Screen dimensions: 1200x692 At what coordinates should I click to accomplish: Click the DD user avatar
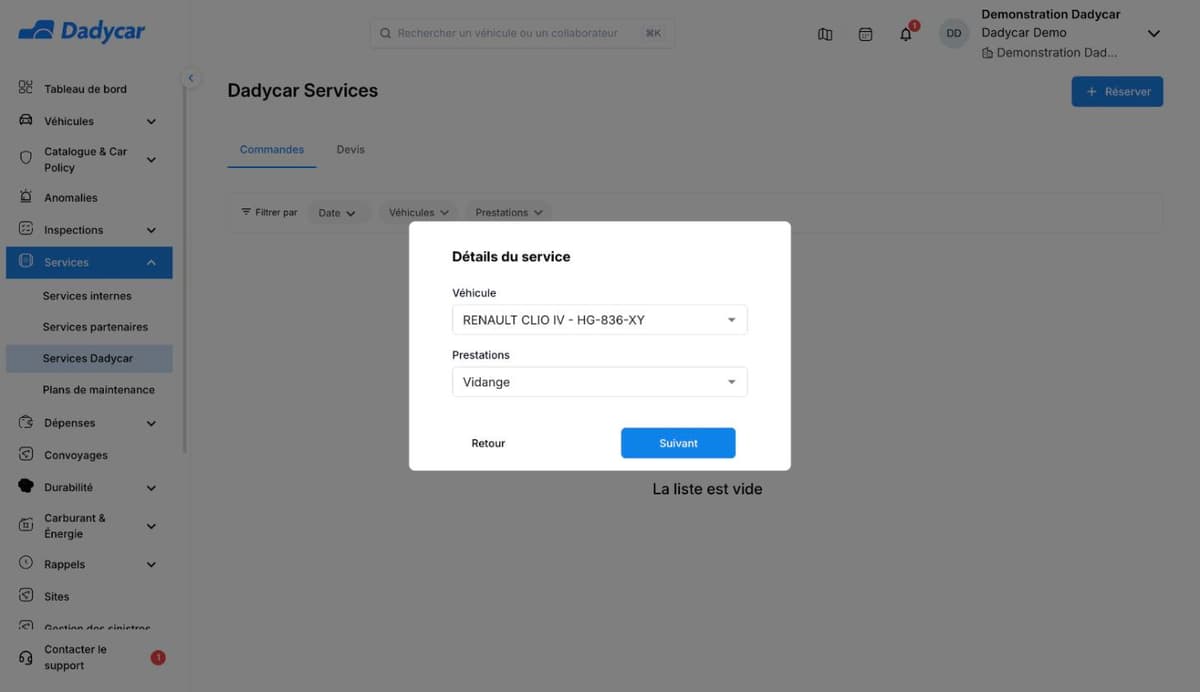(x=954, y=33)
